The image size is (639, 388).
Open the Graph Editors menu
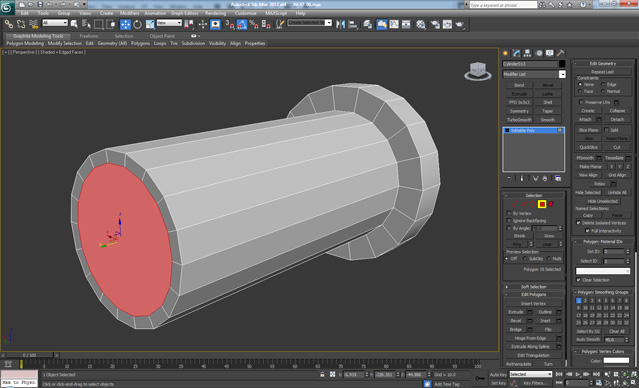coord(184,13)
